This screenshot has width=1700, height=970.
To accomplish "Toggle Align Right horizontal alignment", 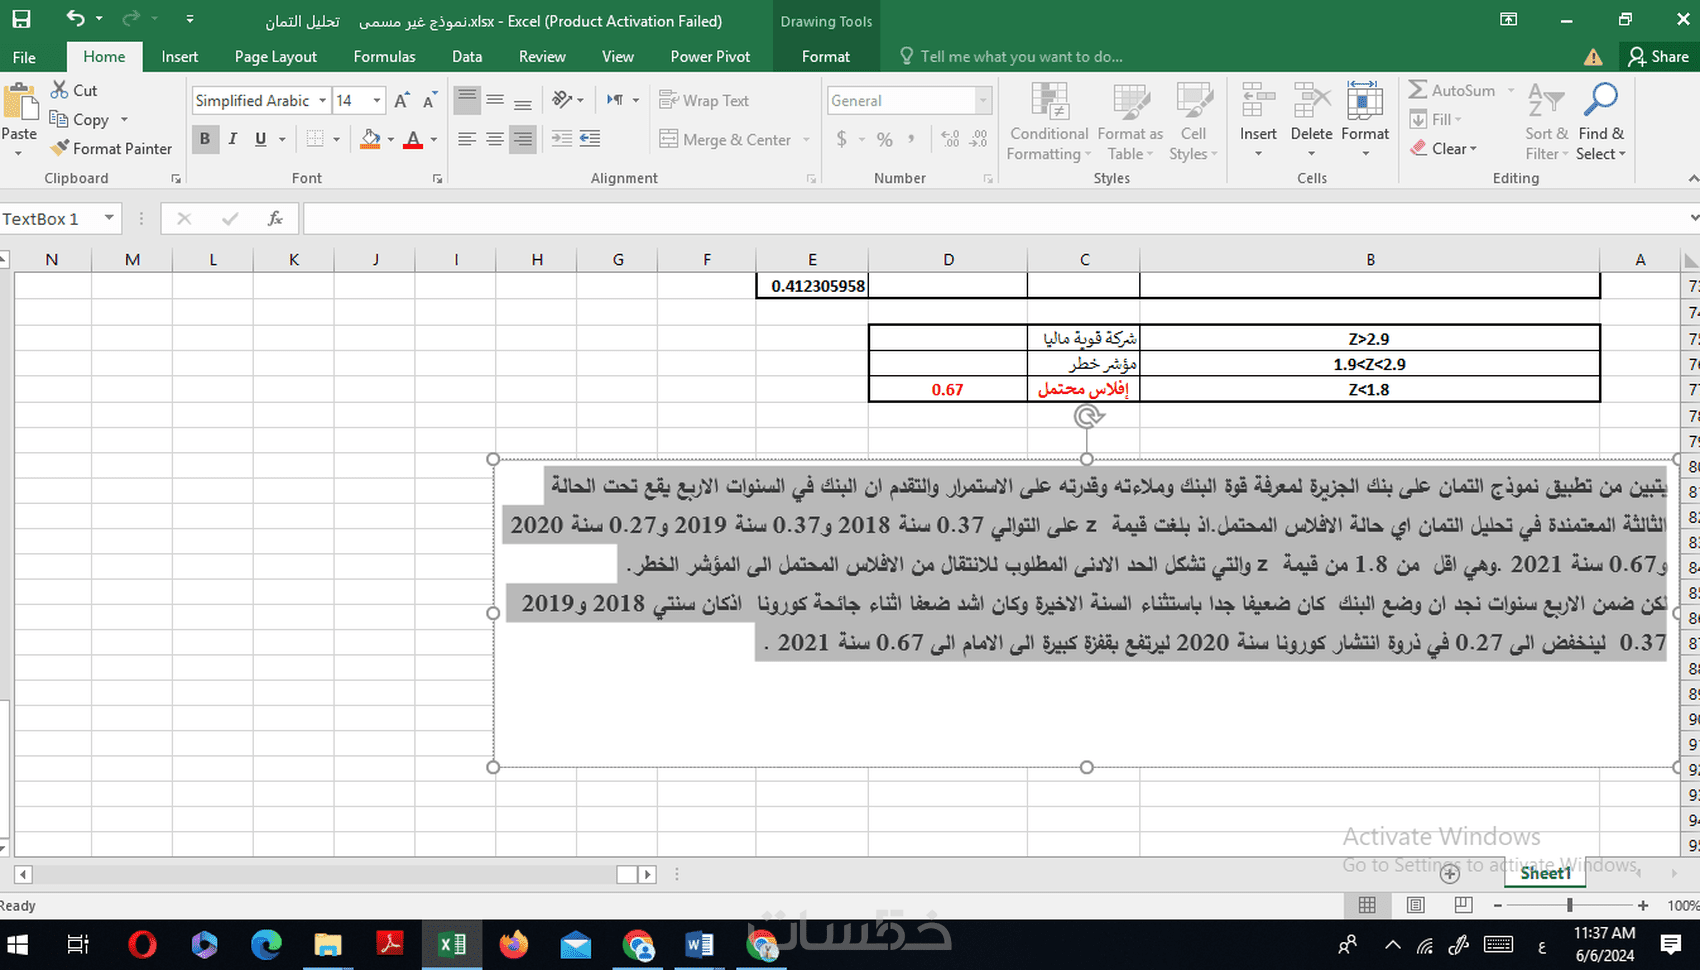I will tap(522, 139).
